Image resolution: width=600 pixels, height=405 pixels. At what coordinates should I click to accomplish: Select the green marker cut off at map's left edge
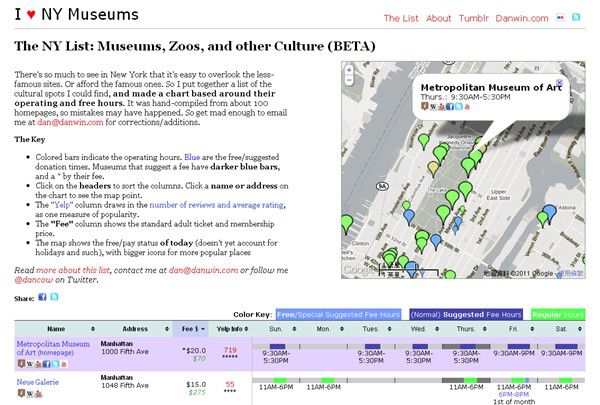[346, 224]
